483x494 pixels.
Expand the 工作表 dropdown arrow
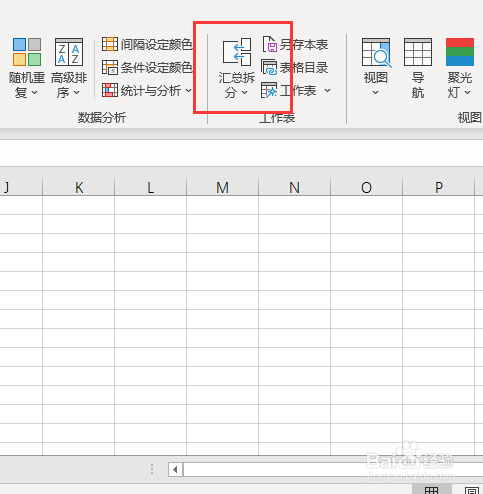click(x=327, y=90)
